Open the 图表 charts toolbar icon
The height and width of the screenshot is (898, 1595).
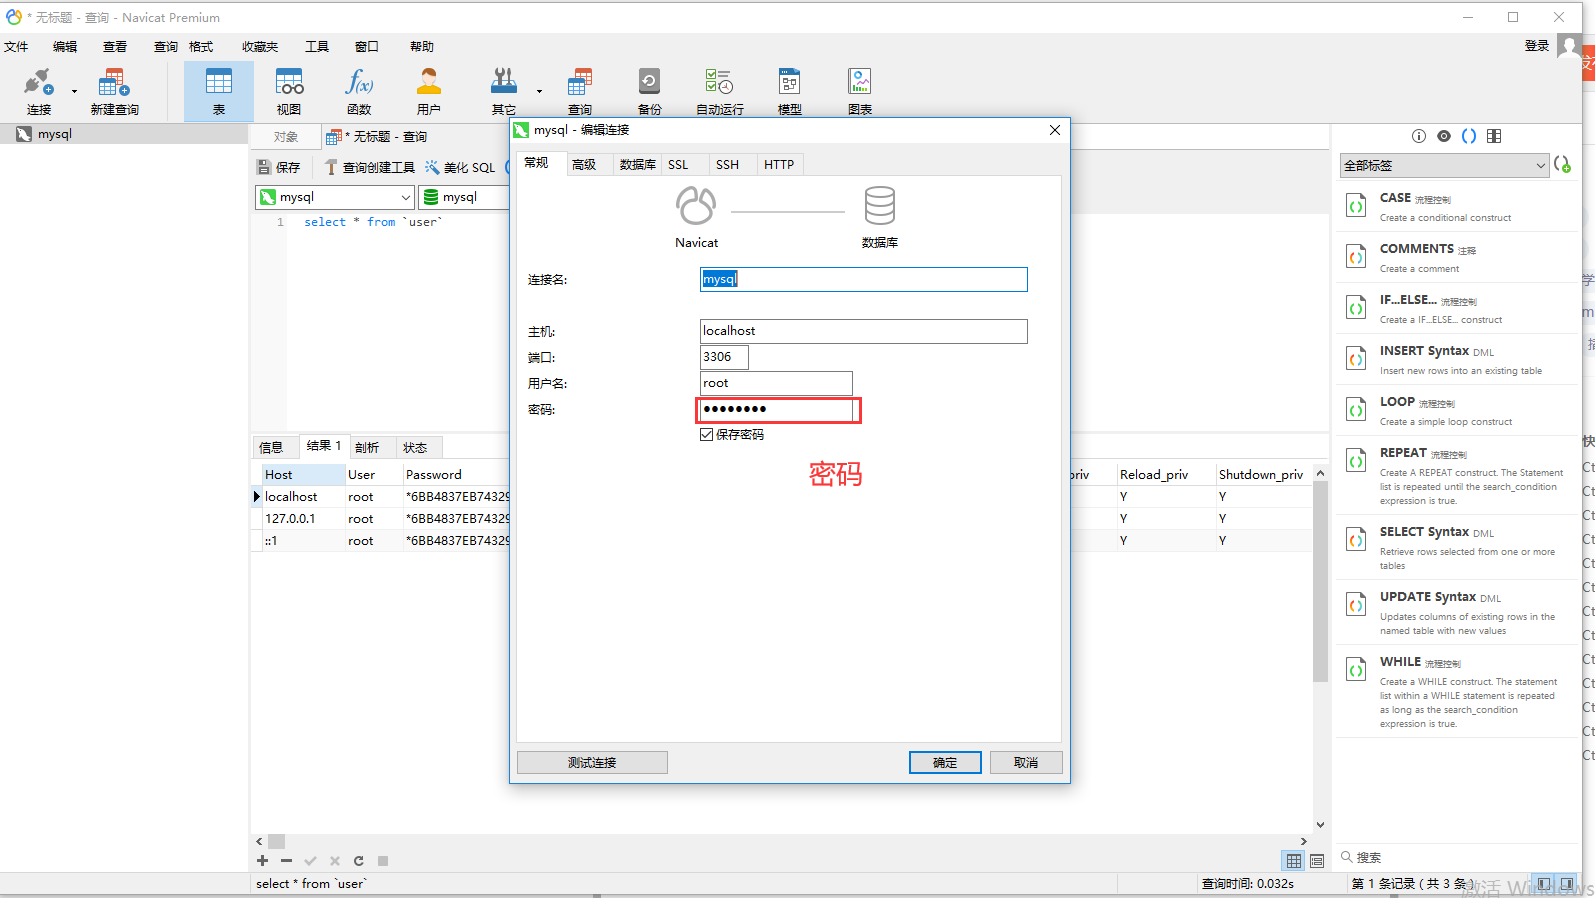point(860,91)
